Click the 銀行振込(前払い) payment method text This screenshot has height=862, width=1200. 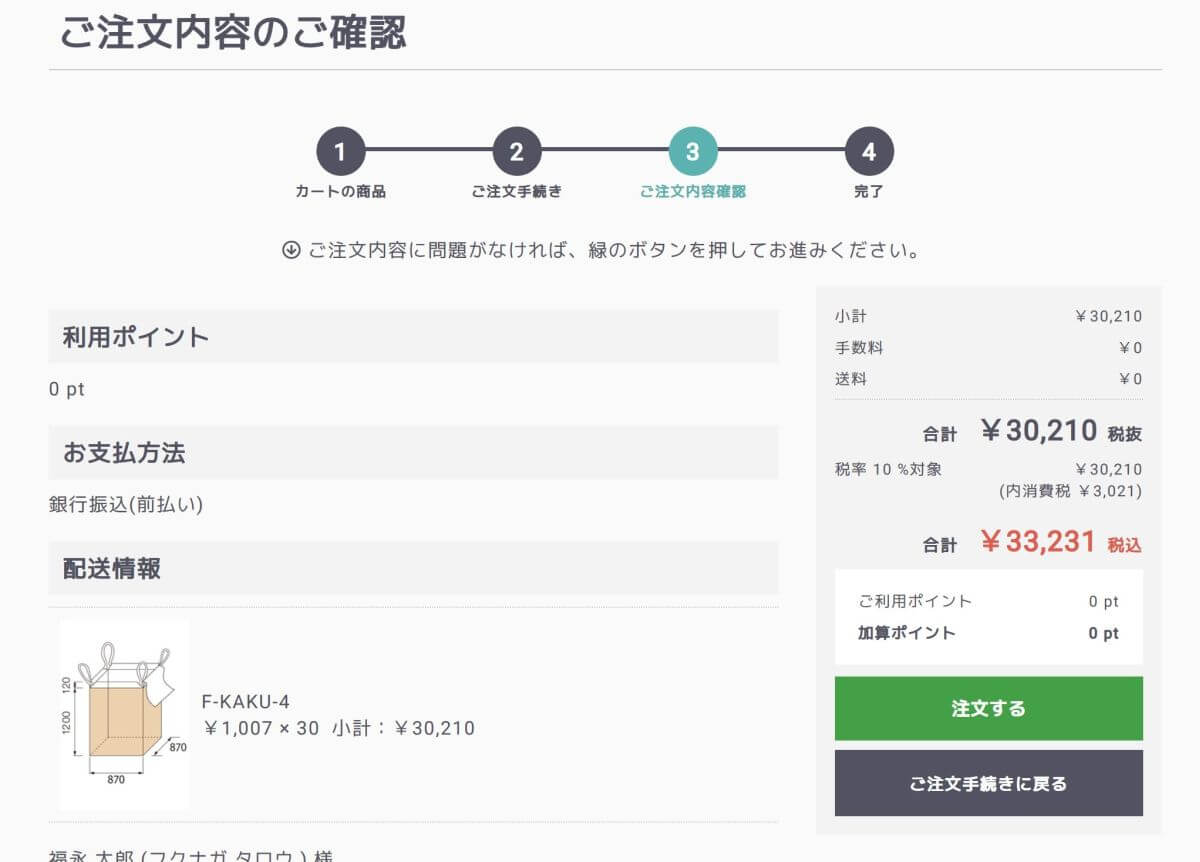pos(126,505)
